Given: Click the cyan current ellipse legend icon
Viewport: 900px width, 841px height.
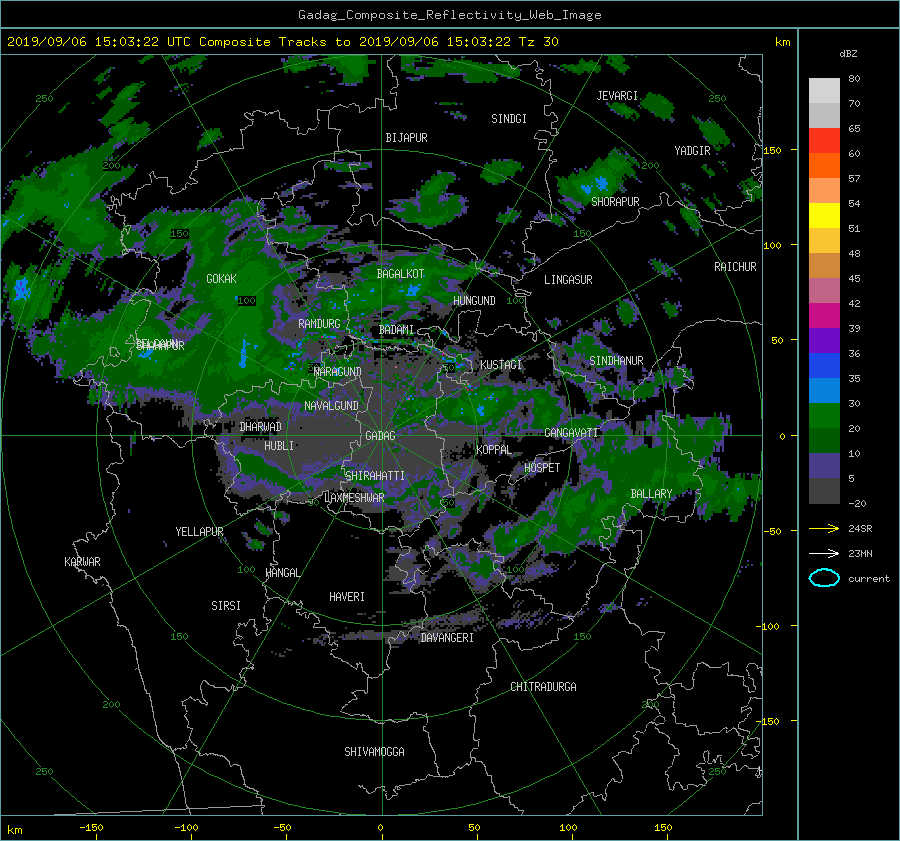Looking at the screenshot, I should click(824, 578).
